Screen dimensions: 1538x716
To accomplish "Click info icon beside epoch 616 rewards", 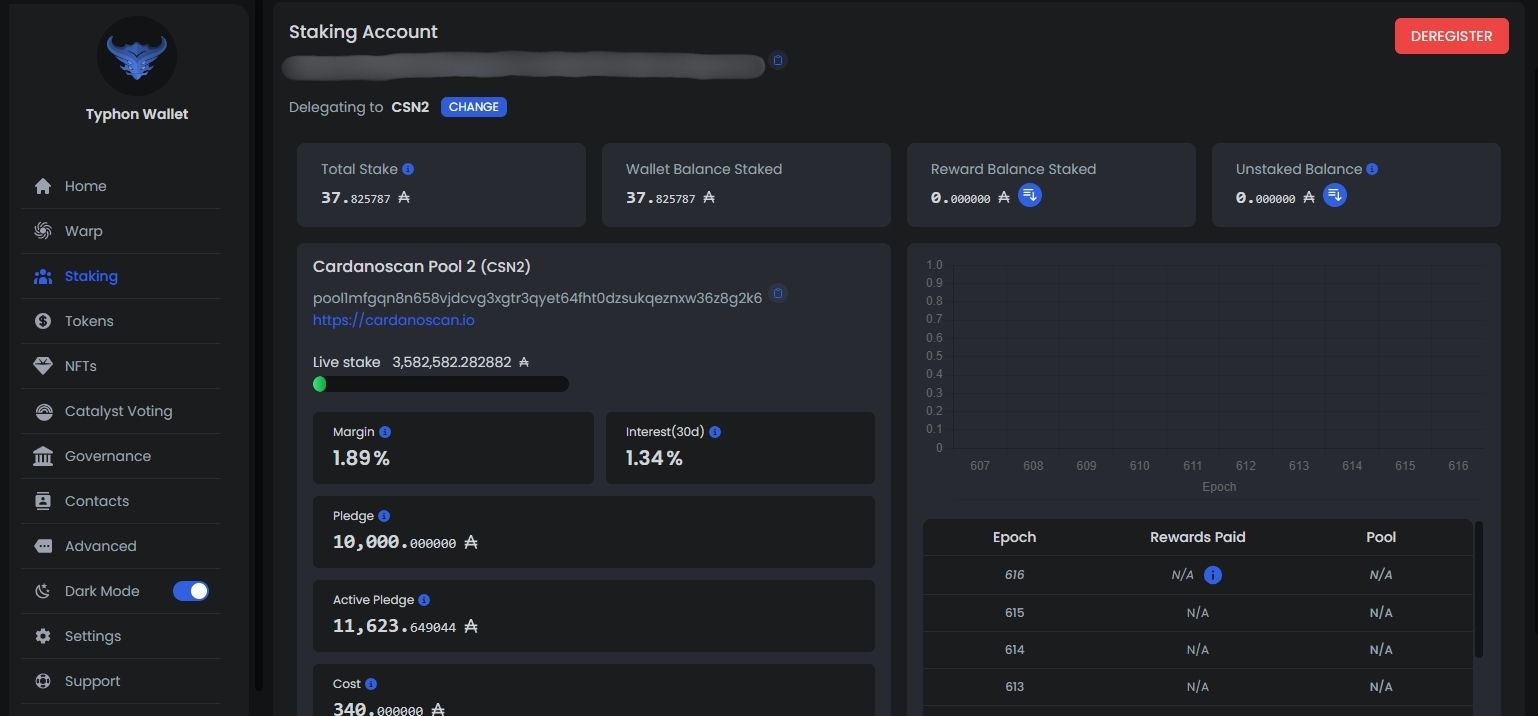I will click(1212, 575).
